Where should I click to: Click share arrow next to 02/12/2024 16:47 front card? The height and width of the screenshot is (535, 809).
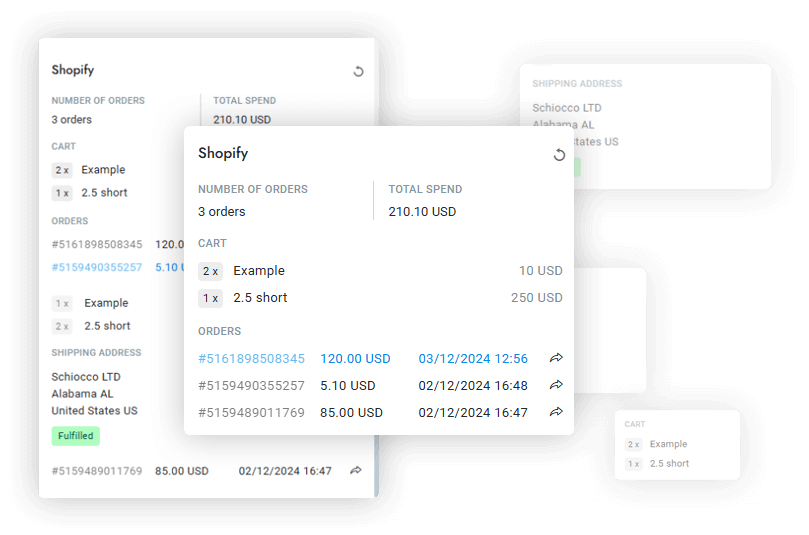coord(556,412)
